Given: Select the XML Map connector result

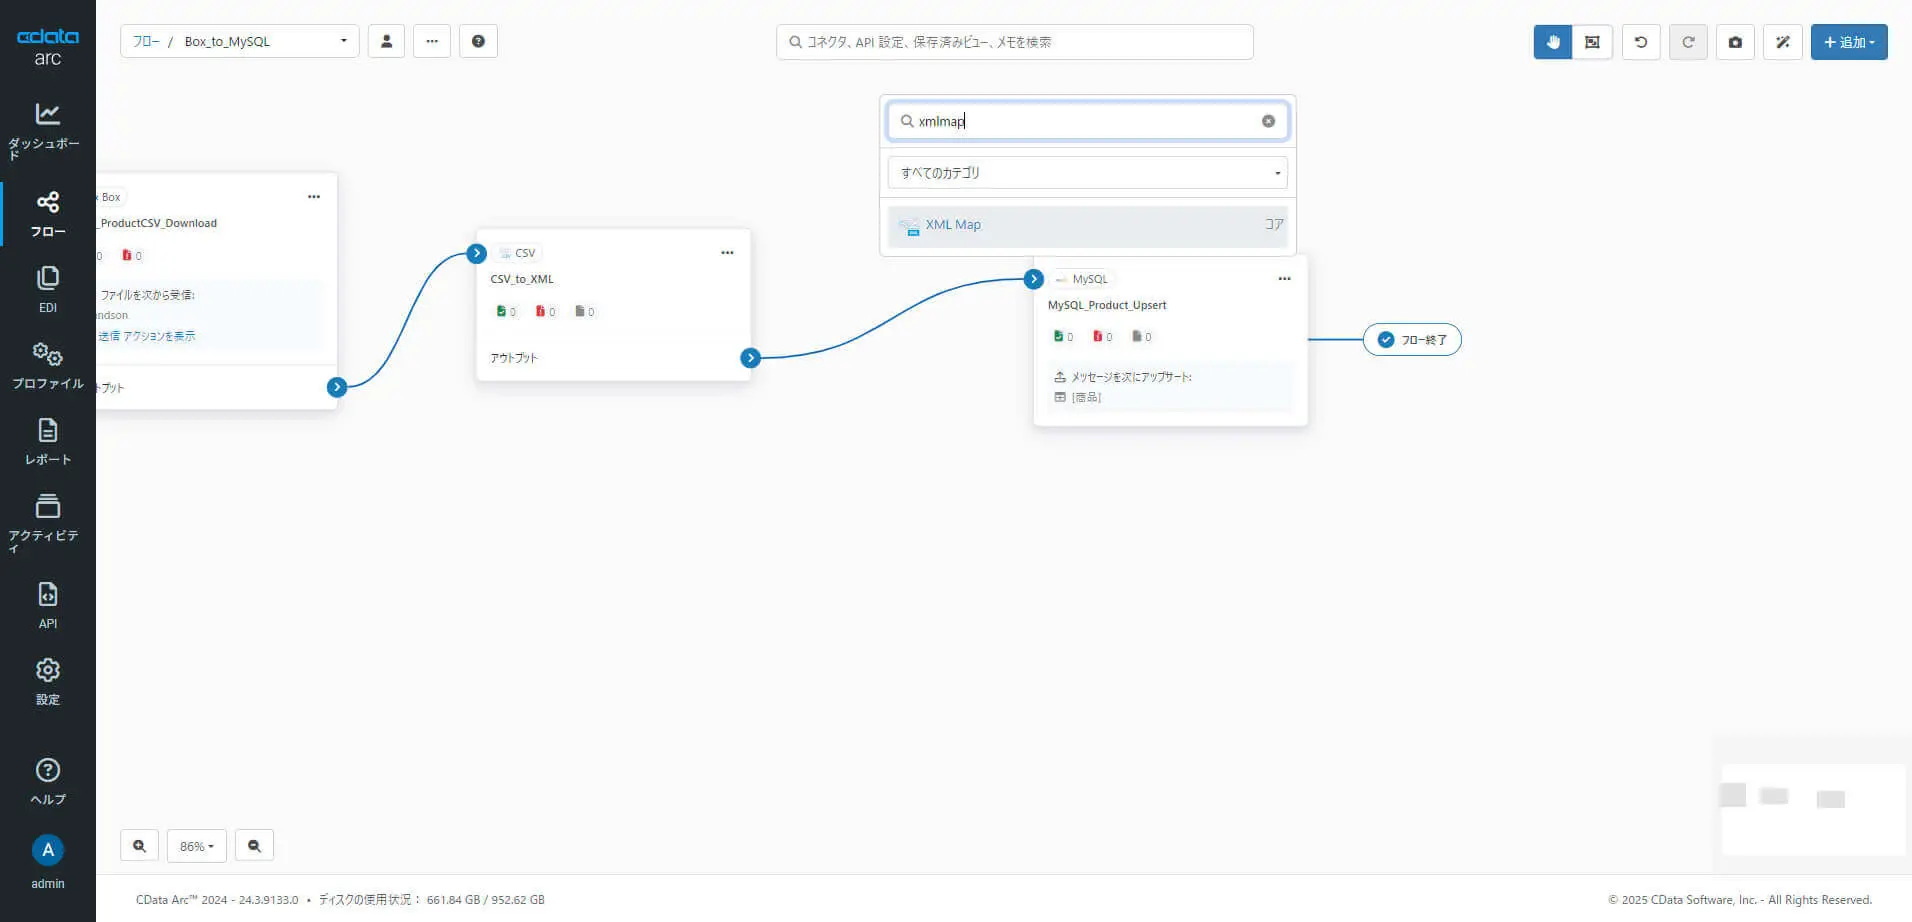Looking at the screenshot, I should (1087, 225).
